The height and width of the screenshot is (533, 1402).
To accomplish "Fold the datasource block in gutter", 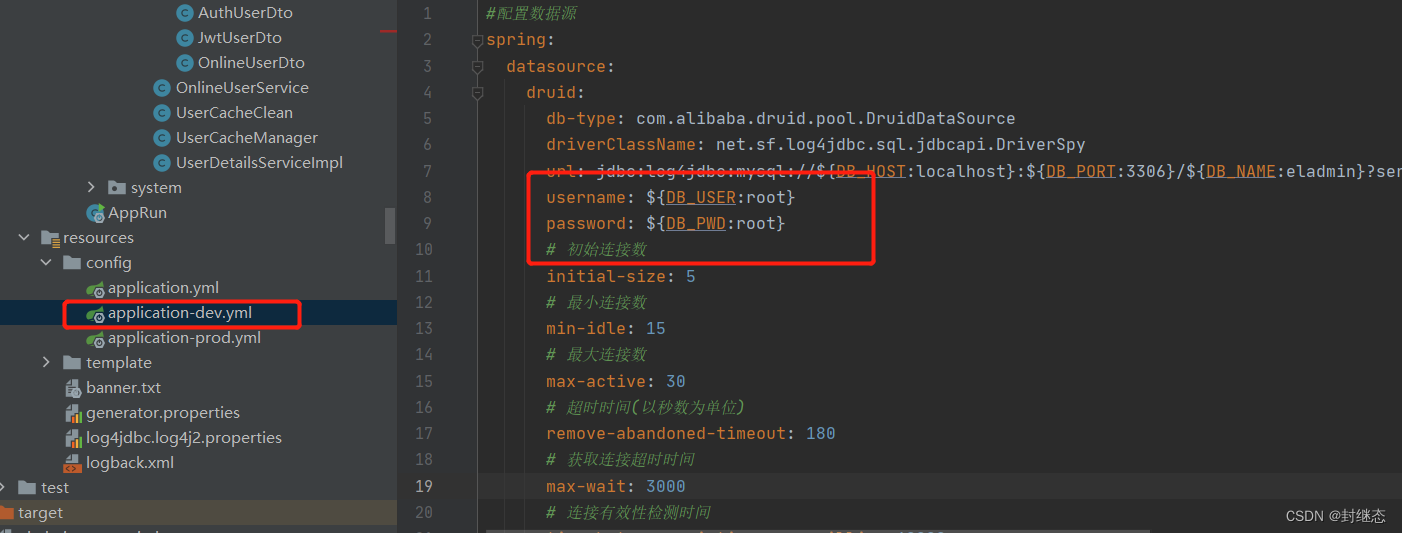I will [477, 66].
